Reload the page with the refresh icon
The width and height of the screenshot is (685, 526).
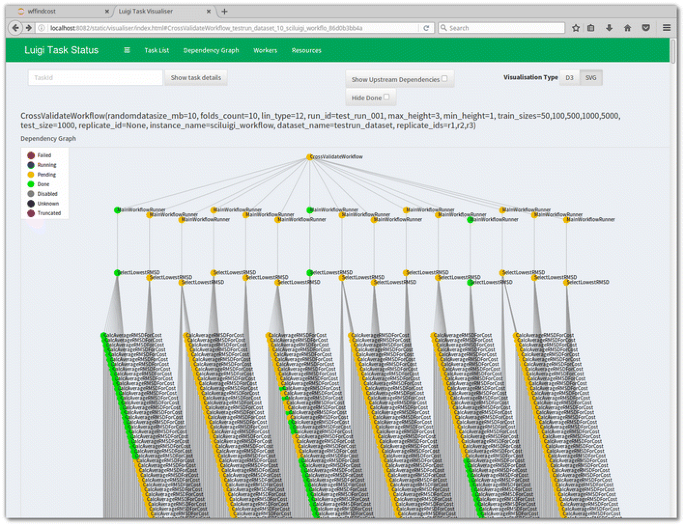pyautogui.click(x=427, y=28)
